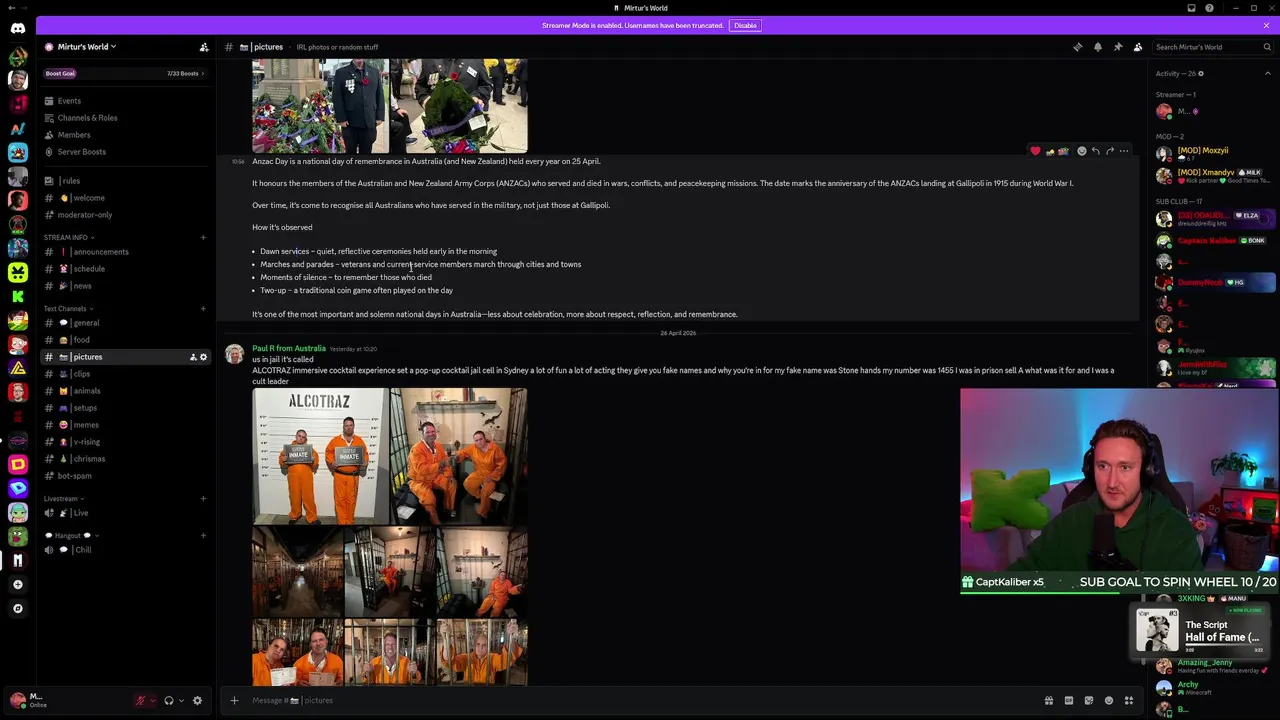Open edit channel gear on pictures channel
1280x720 pixels.
[x=203, y=357]
